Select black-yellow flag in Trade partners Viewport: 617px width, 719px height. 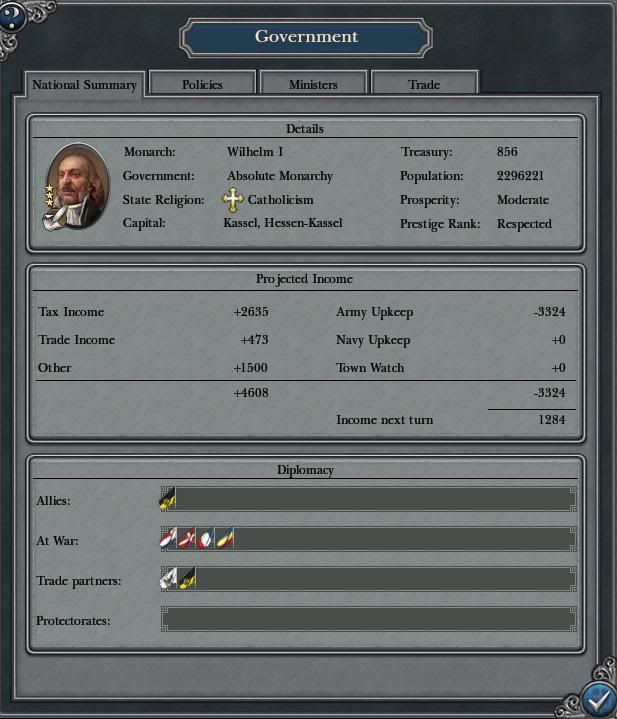click(x=187, y=578)
